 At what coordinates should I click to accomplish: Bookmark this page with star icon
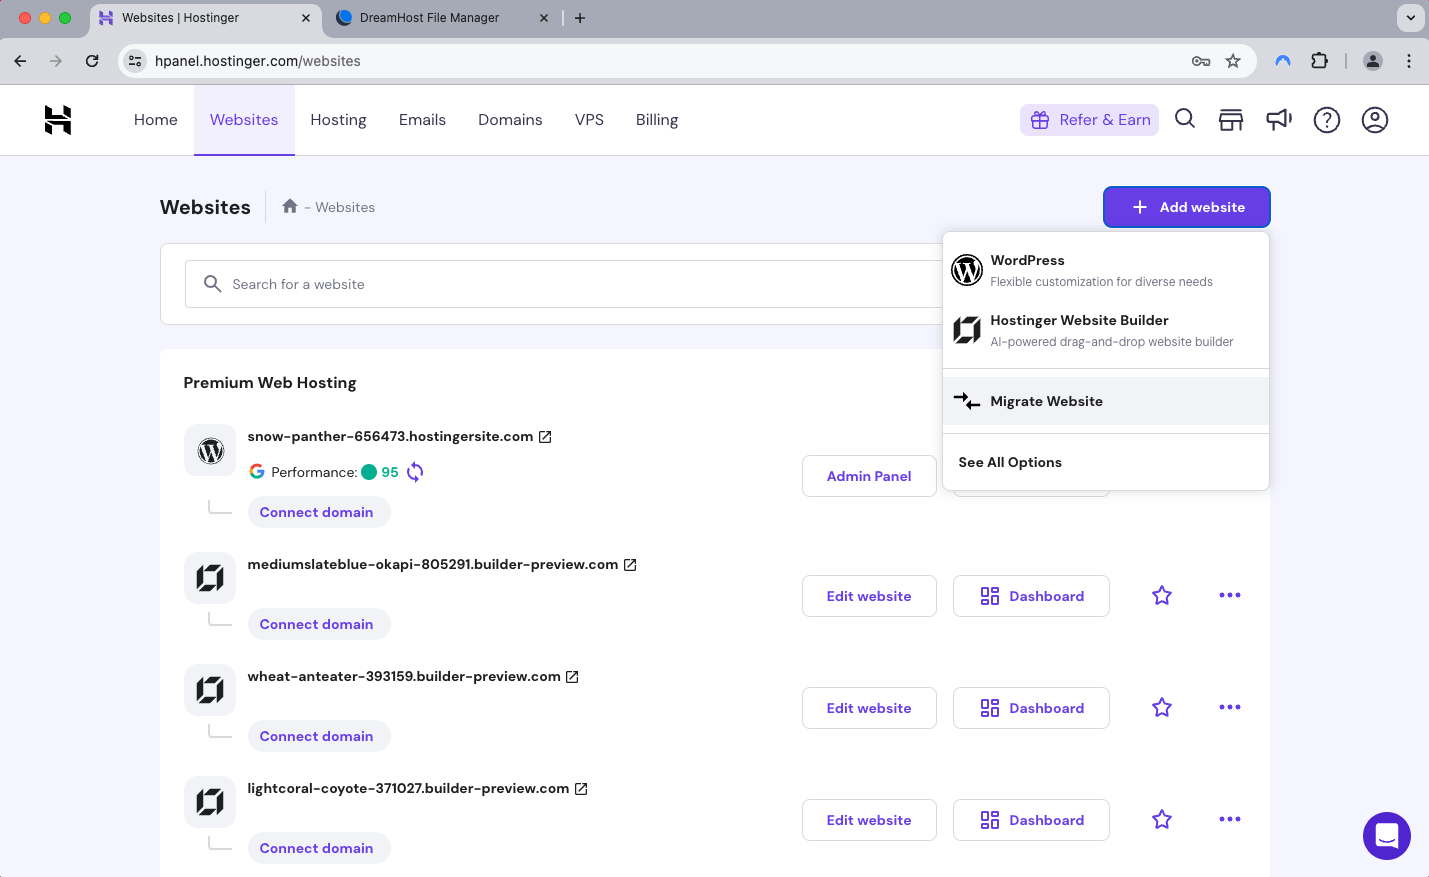click(1233, 61)
